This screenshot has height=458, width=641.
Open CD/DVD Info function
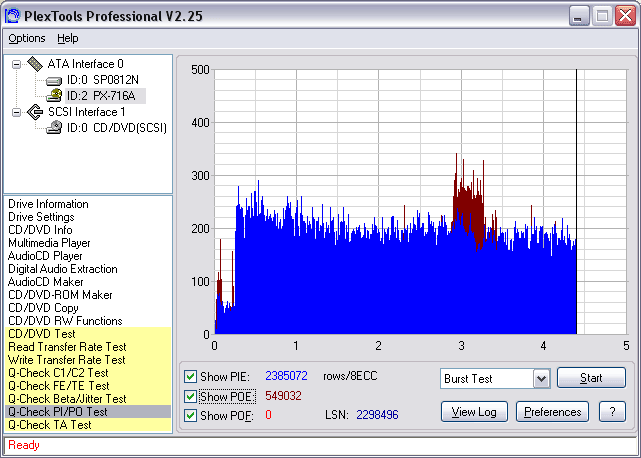click(40, 230)
